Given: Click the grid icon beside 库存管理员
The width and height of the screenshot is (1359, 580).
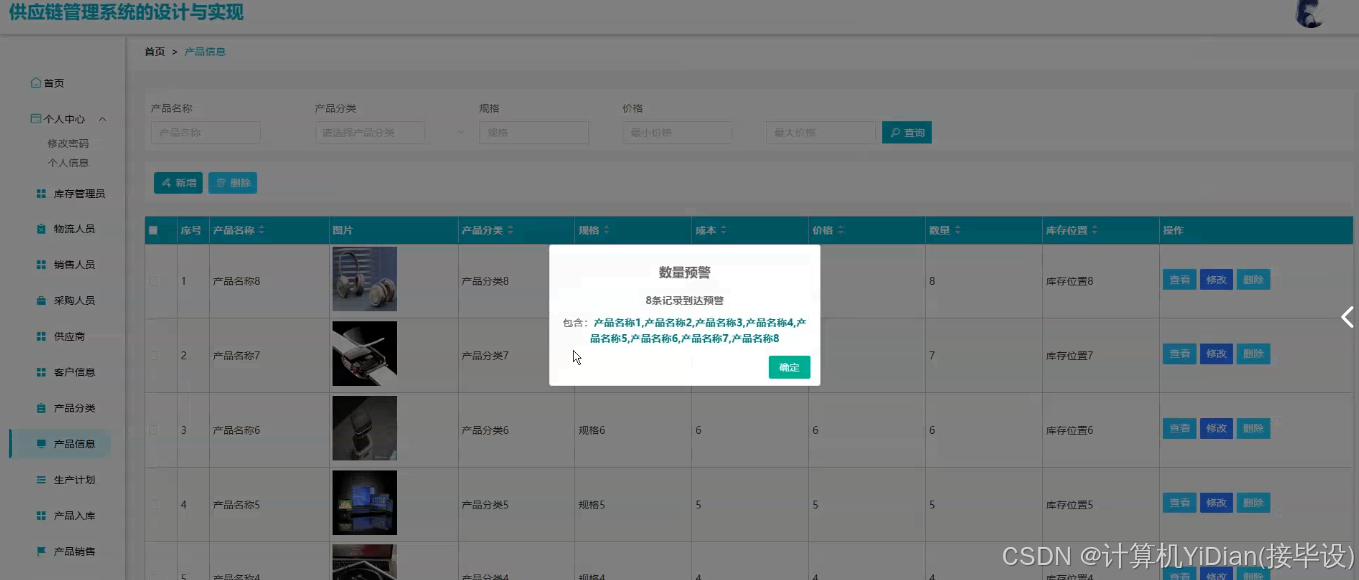Looking at the screenshot, I should 41,193.
